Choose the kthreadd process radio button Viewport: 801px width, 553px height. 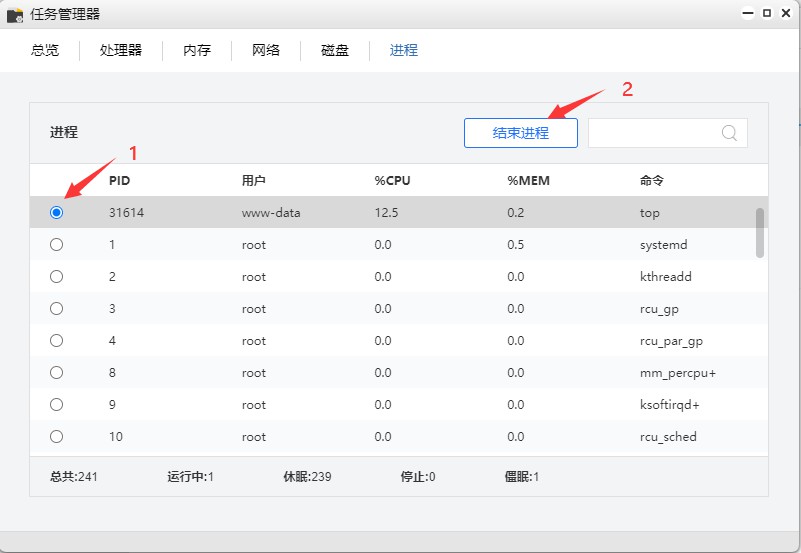click(x=56, y=277)
